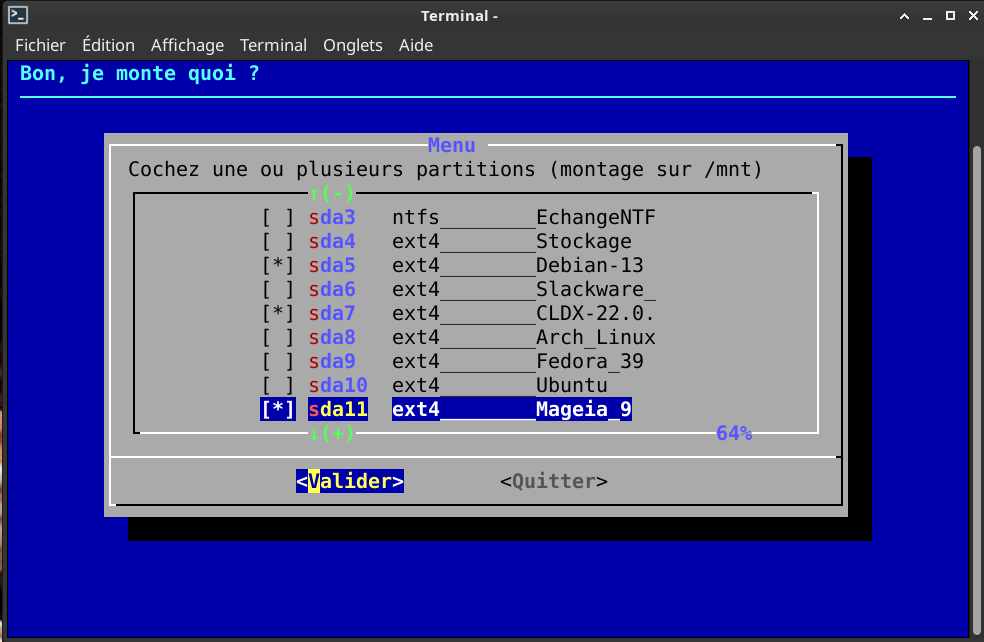Open the Édition menu
The width and height of the screenshot is (984, 642).
[x=108, y=45]
